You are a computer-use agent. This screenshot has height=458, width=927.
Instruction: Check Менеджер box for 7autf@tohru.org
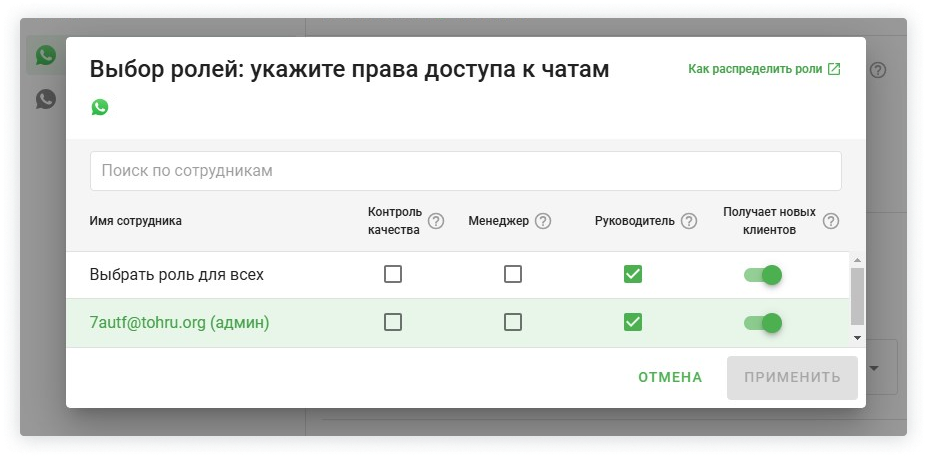tap(513, 322)
